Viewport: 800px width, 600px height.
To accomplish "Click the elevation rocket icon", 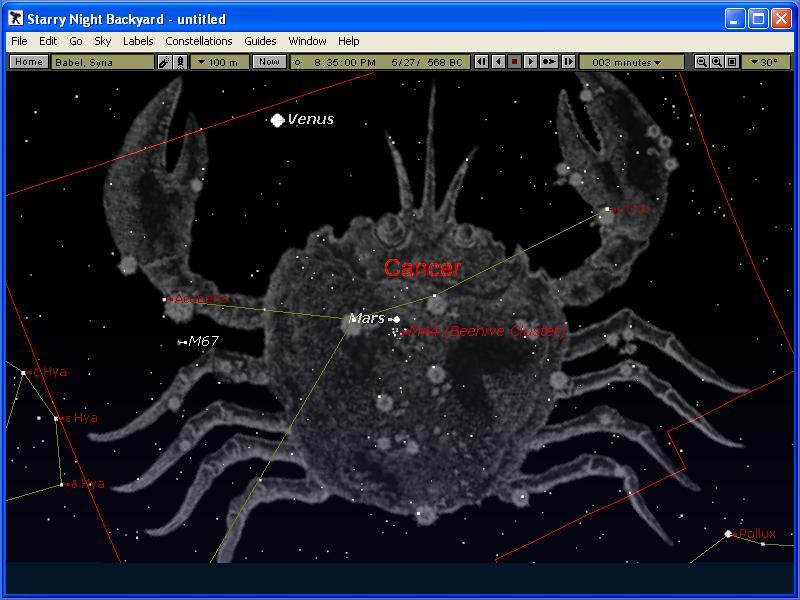I will tap(180, 62).
